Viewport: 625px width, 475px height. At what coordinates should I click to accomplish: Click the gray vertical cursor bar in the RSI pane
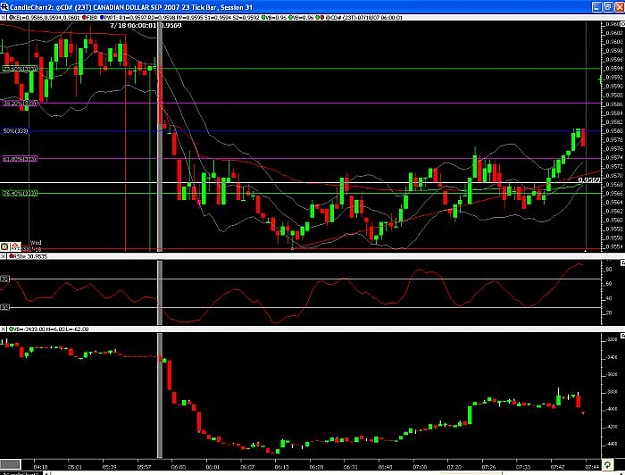click(x=160, y=293)
